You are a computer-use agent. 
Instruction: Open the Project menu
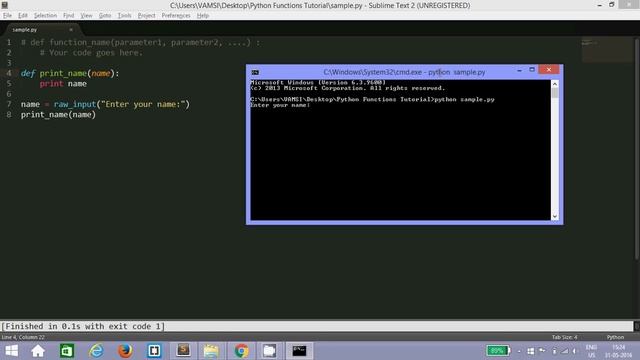coord(147,16)
